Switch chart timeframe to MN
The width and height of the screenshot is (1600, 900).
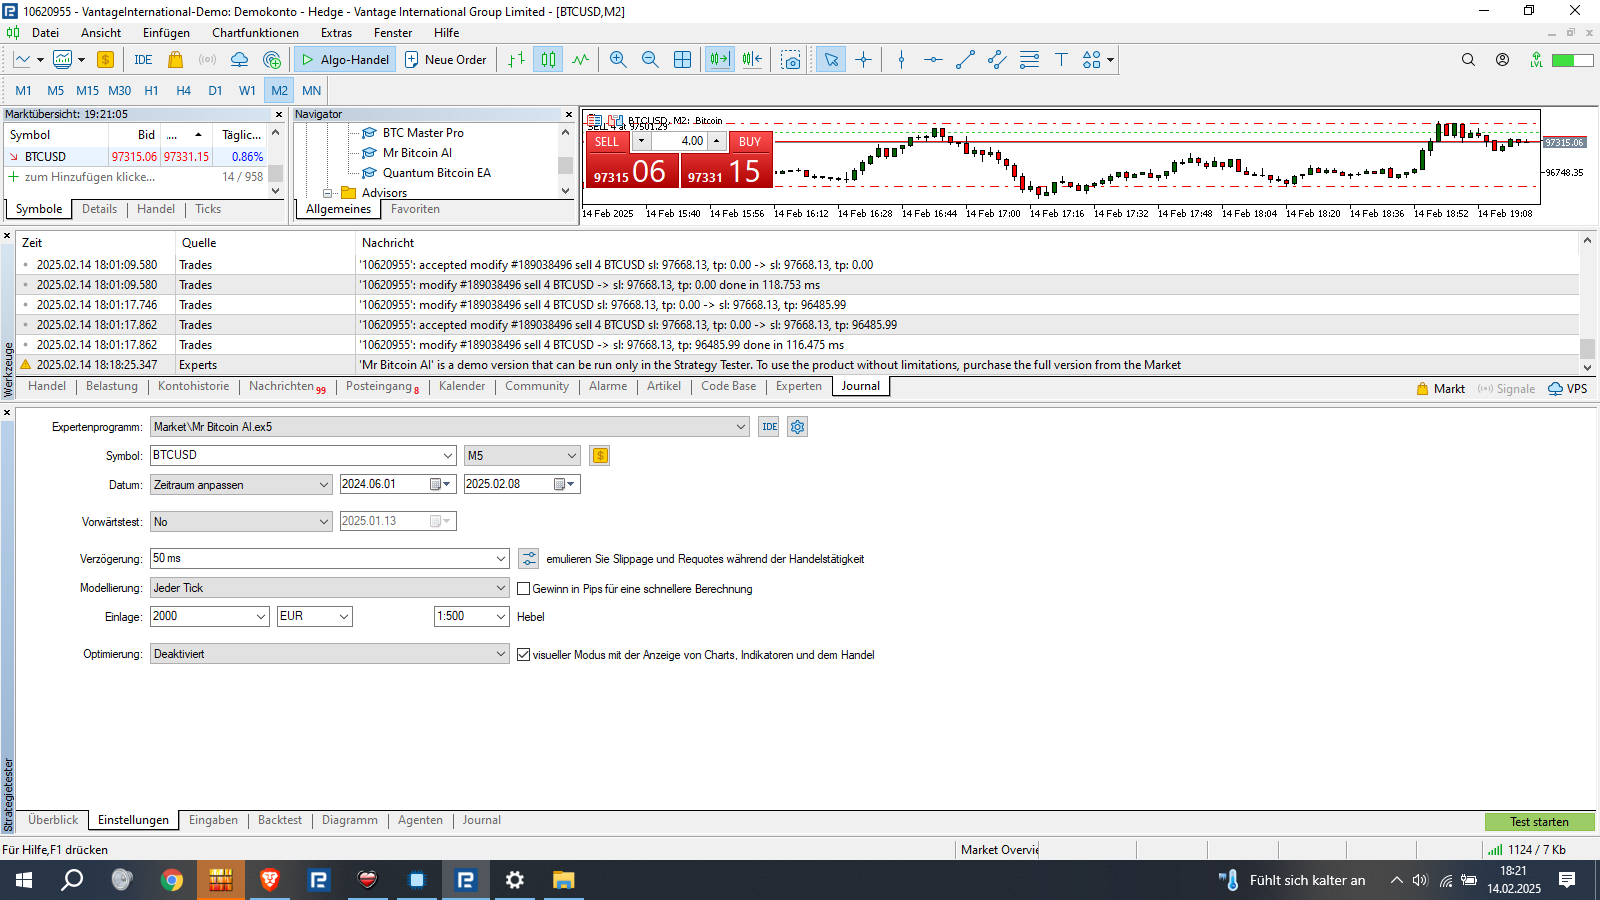click(311, 90)
